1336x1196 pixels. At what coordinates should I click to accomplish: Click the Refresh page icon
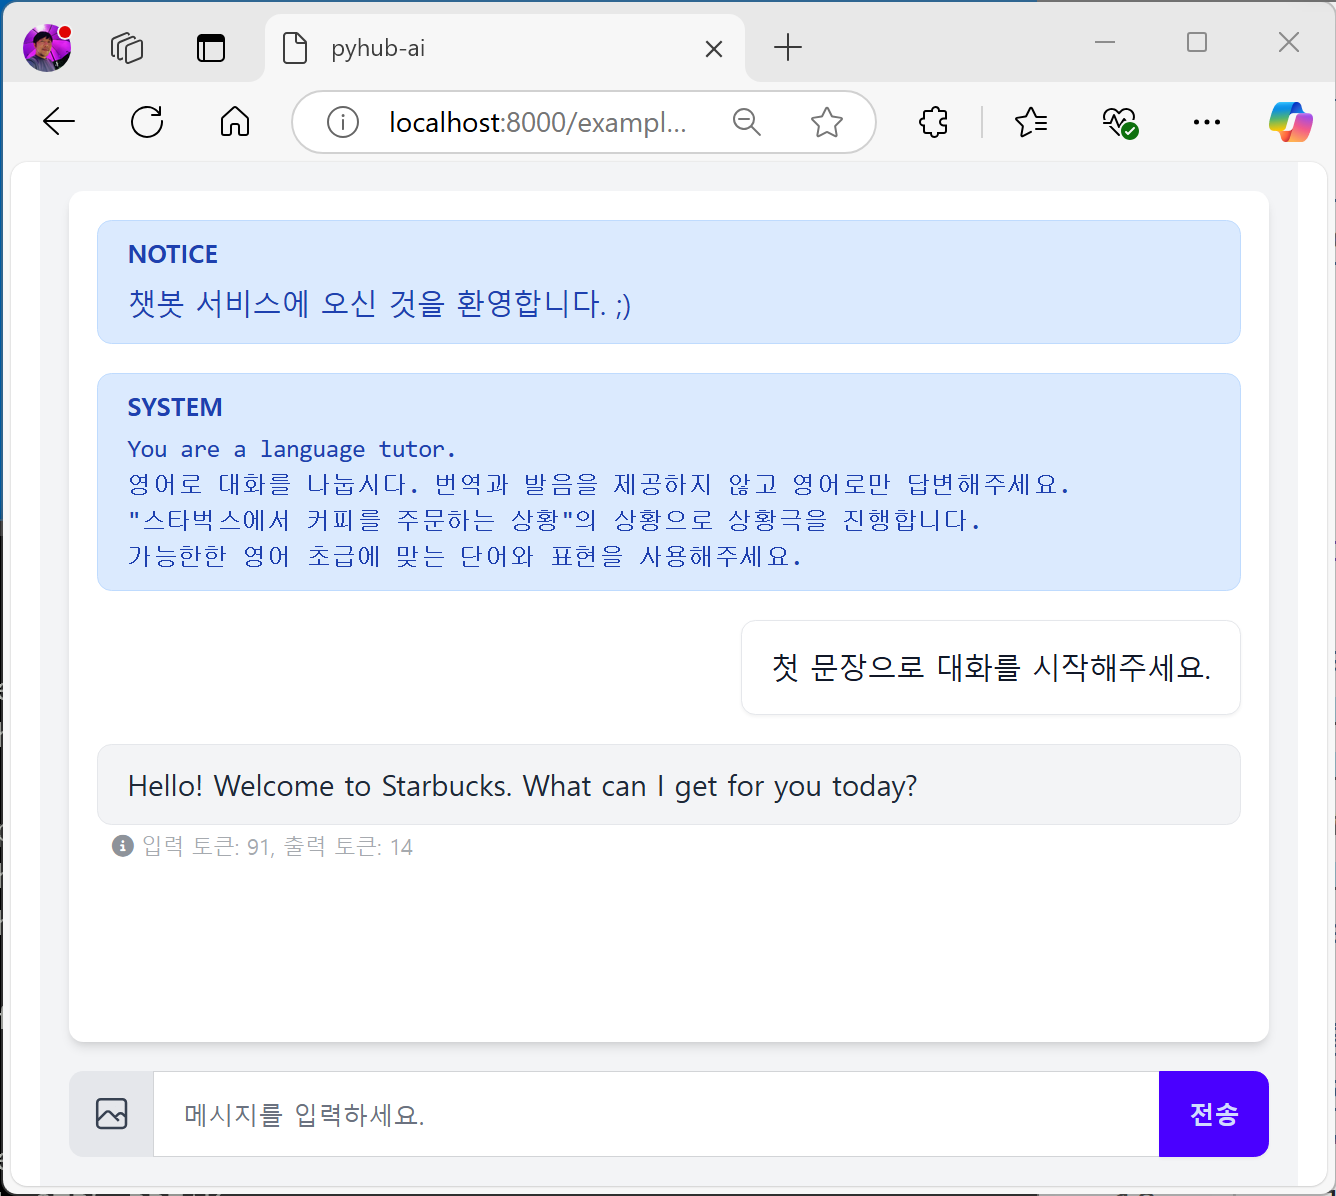(147, 122)
